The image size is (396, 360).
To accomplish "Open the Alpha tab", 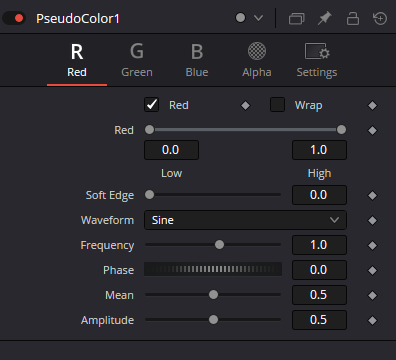I will (x=257, y=61).
